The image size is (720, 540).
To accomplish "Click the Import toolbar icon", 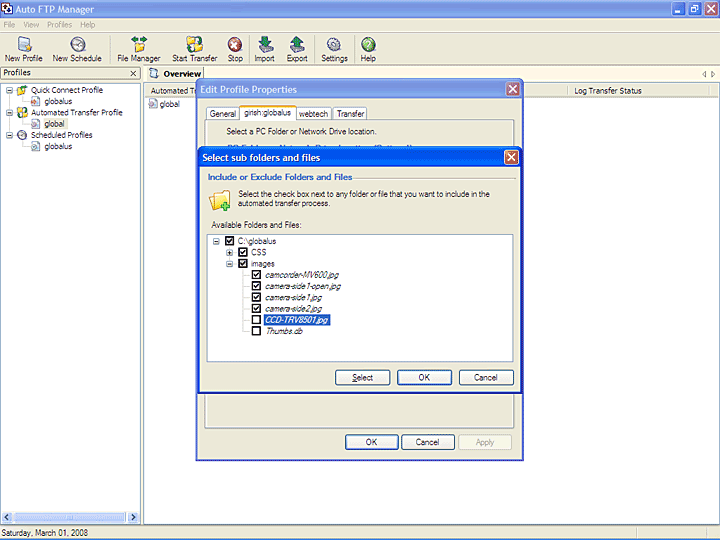I will click(x=265, y=44).
